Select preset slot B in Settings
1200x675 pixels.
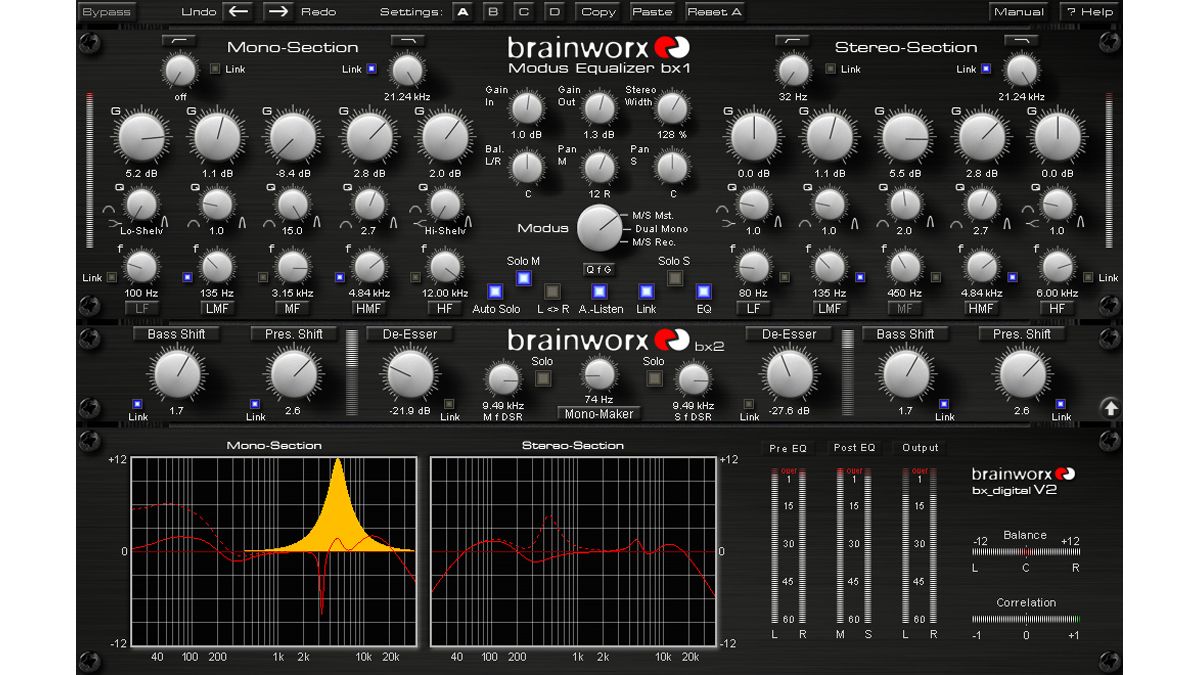point(491,11)
